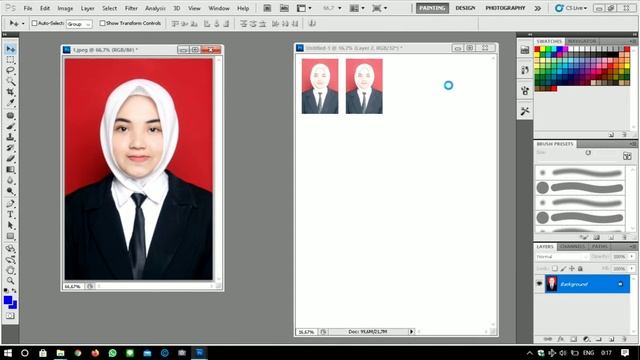Select the Horizontal Type tool
The width and height of the screenshot is (640, 360).
pos(10,214)
